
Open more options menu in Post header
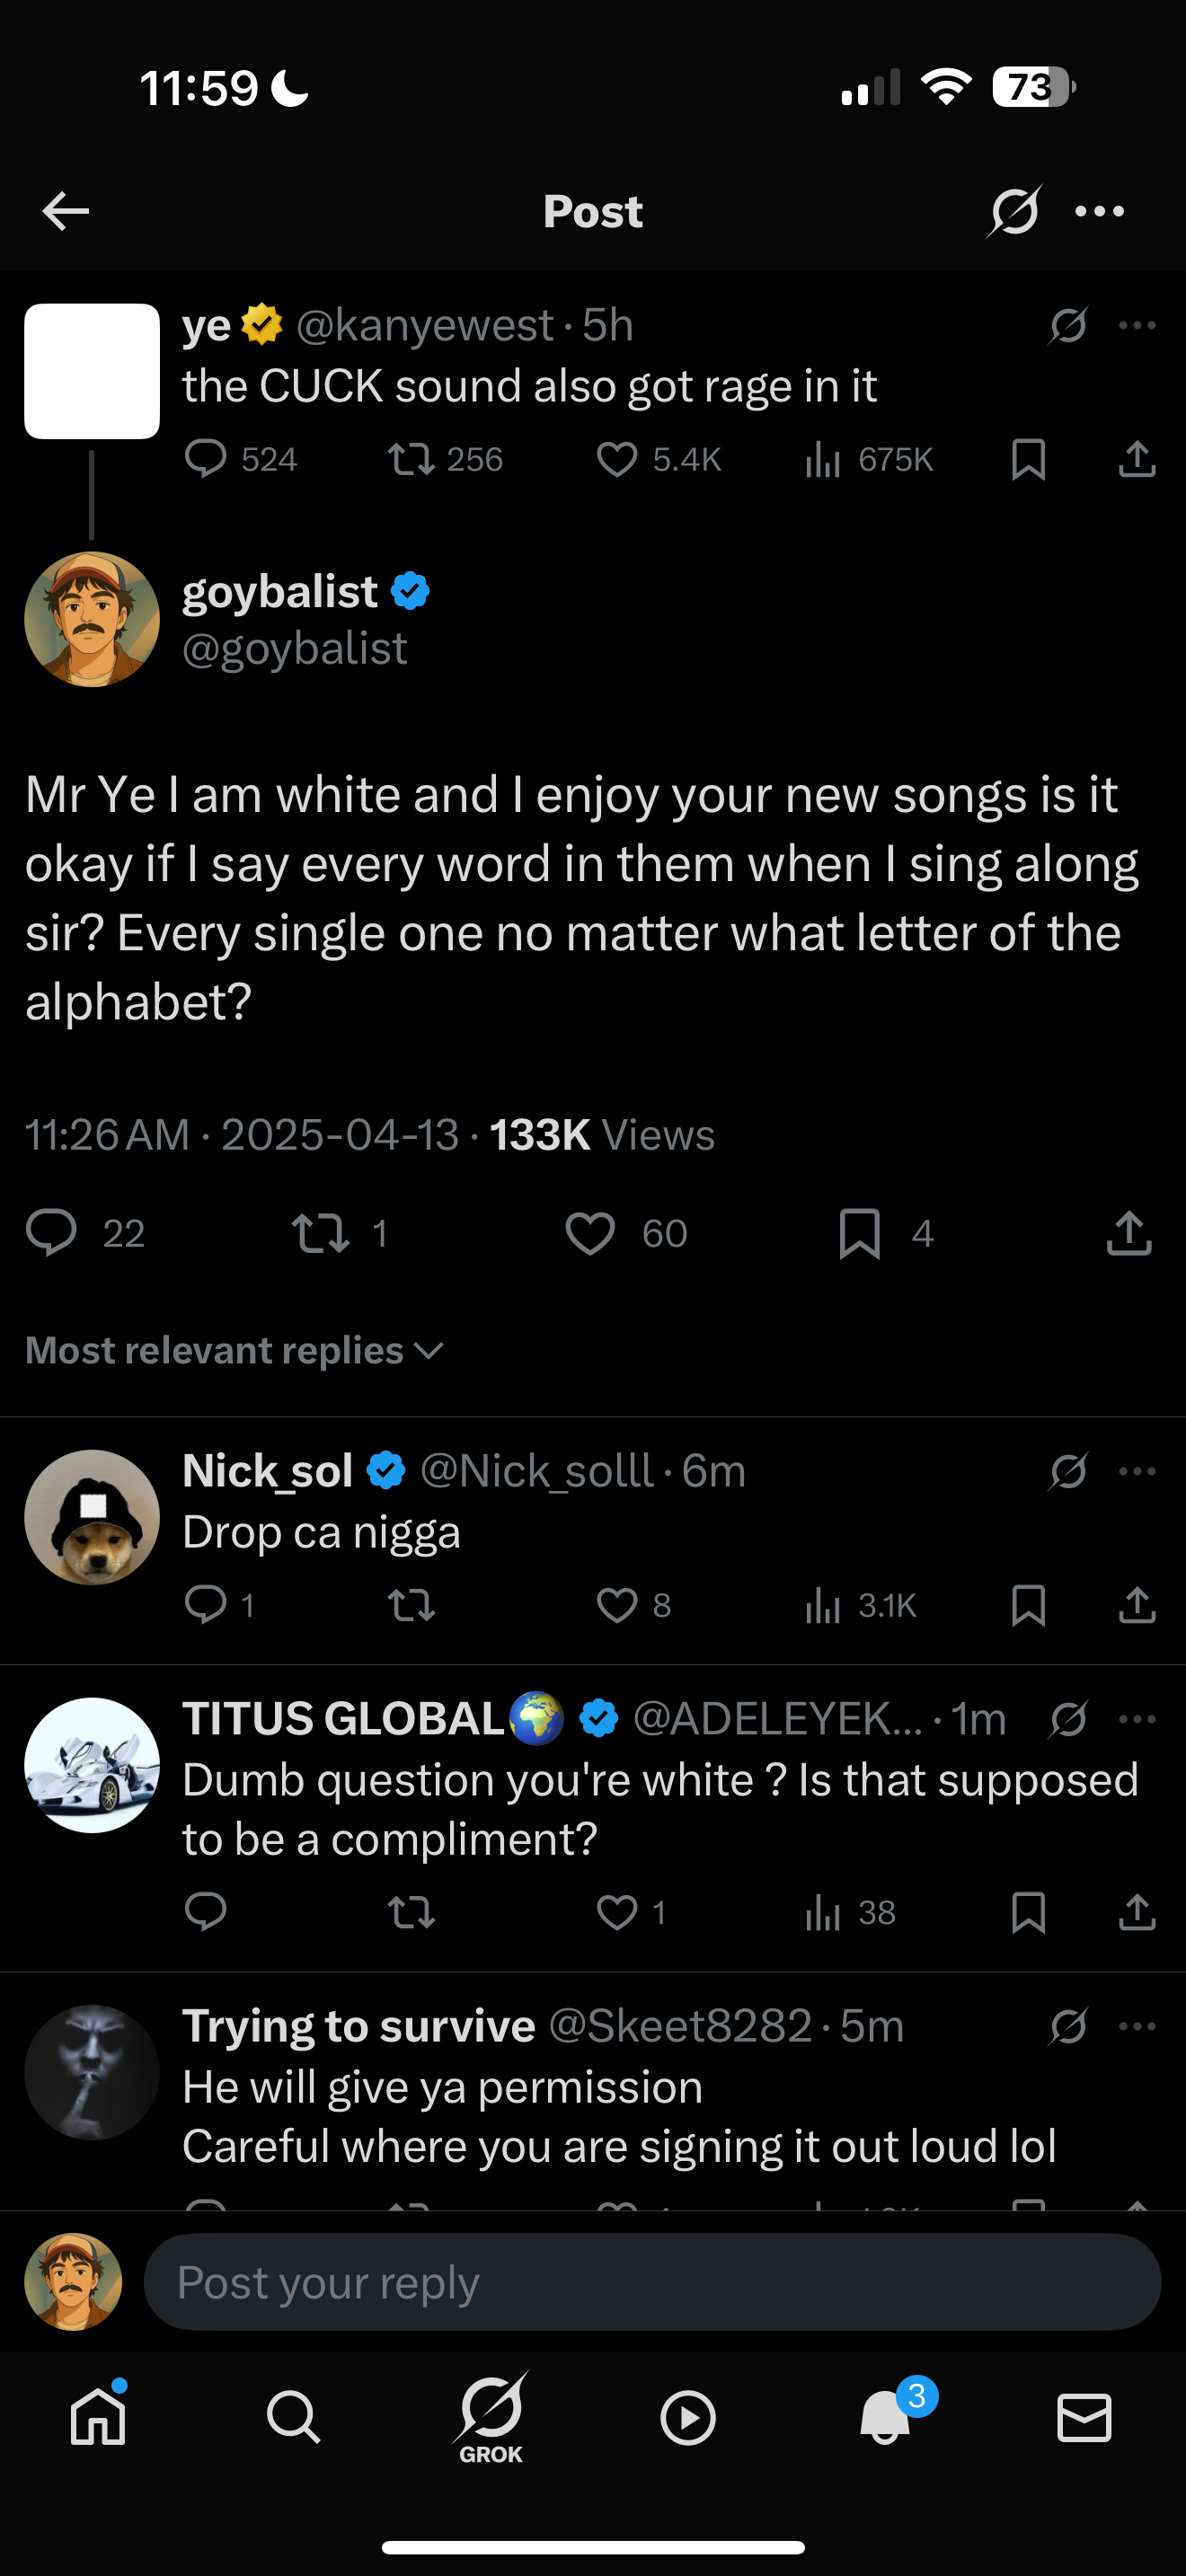[x=1100, y=211]
